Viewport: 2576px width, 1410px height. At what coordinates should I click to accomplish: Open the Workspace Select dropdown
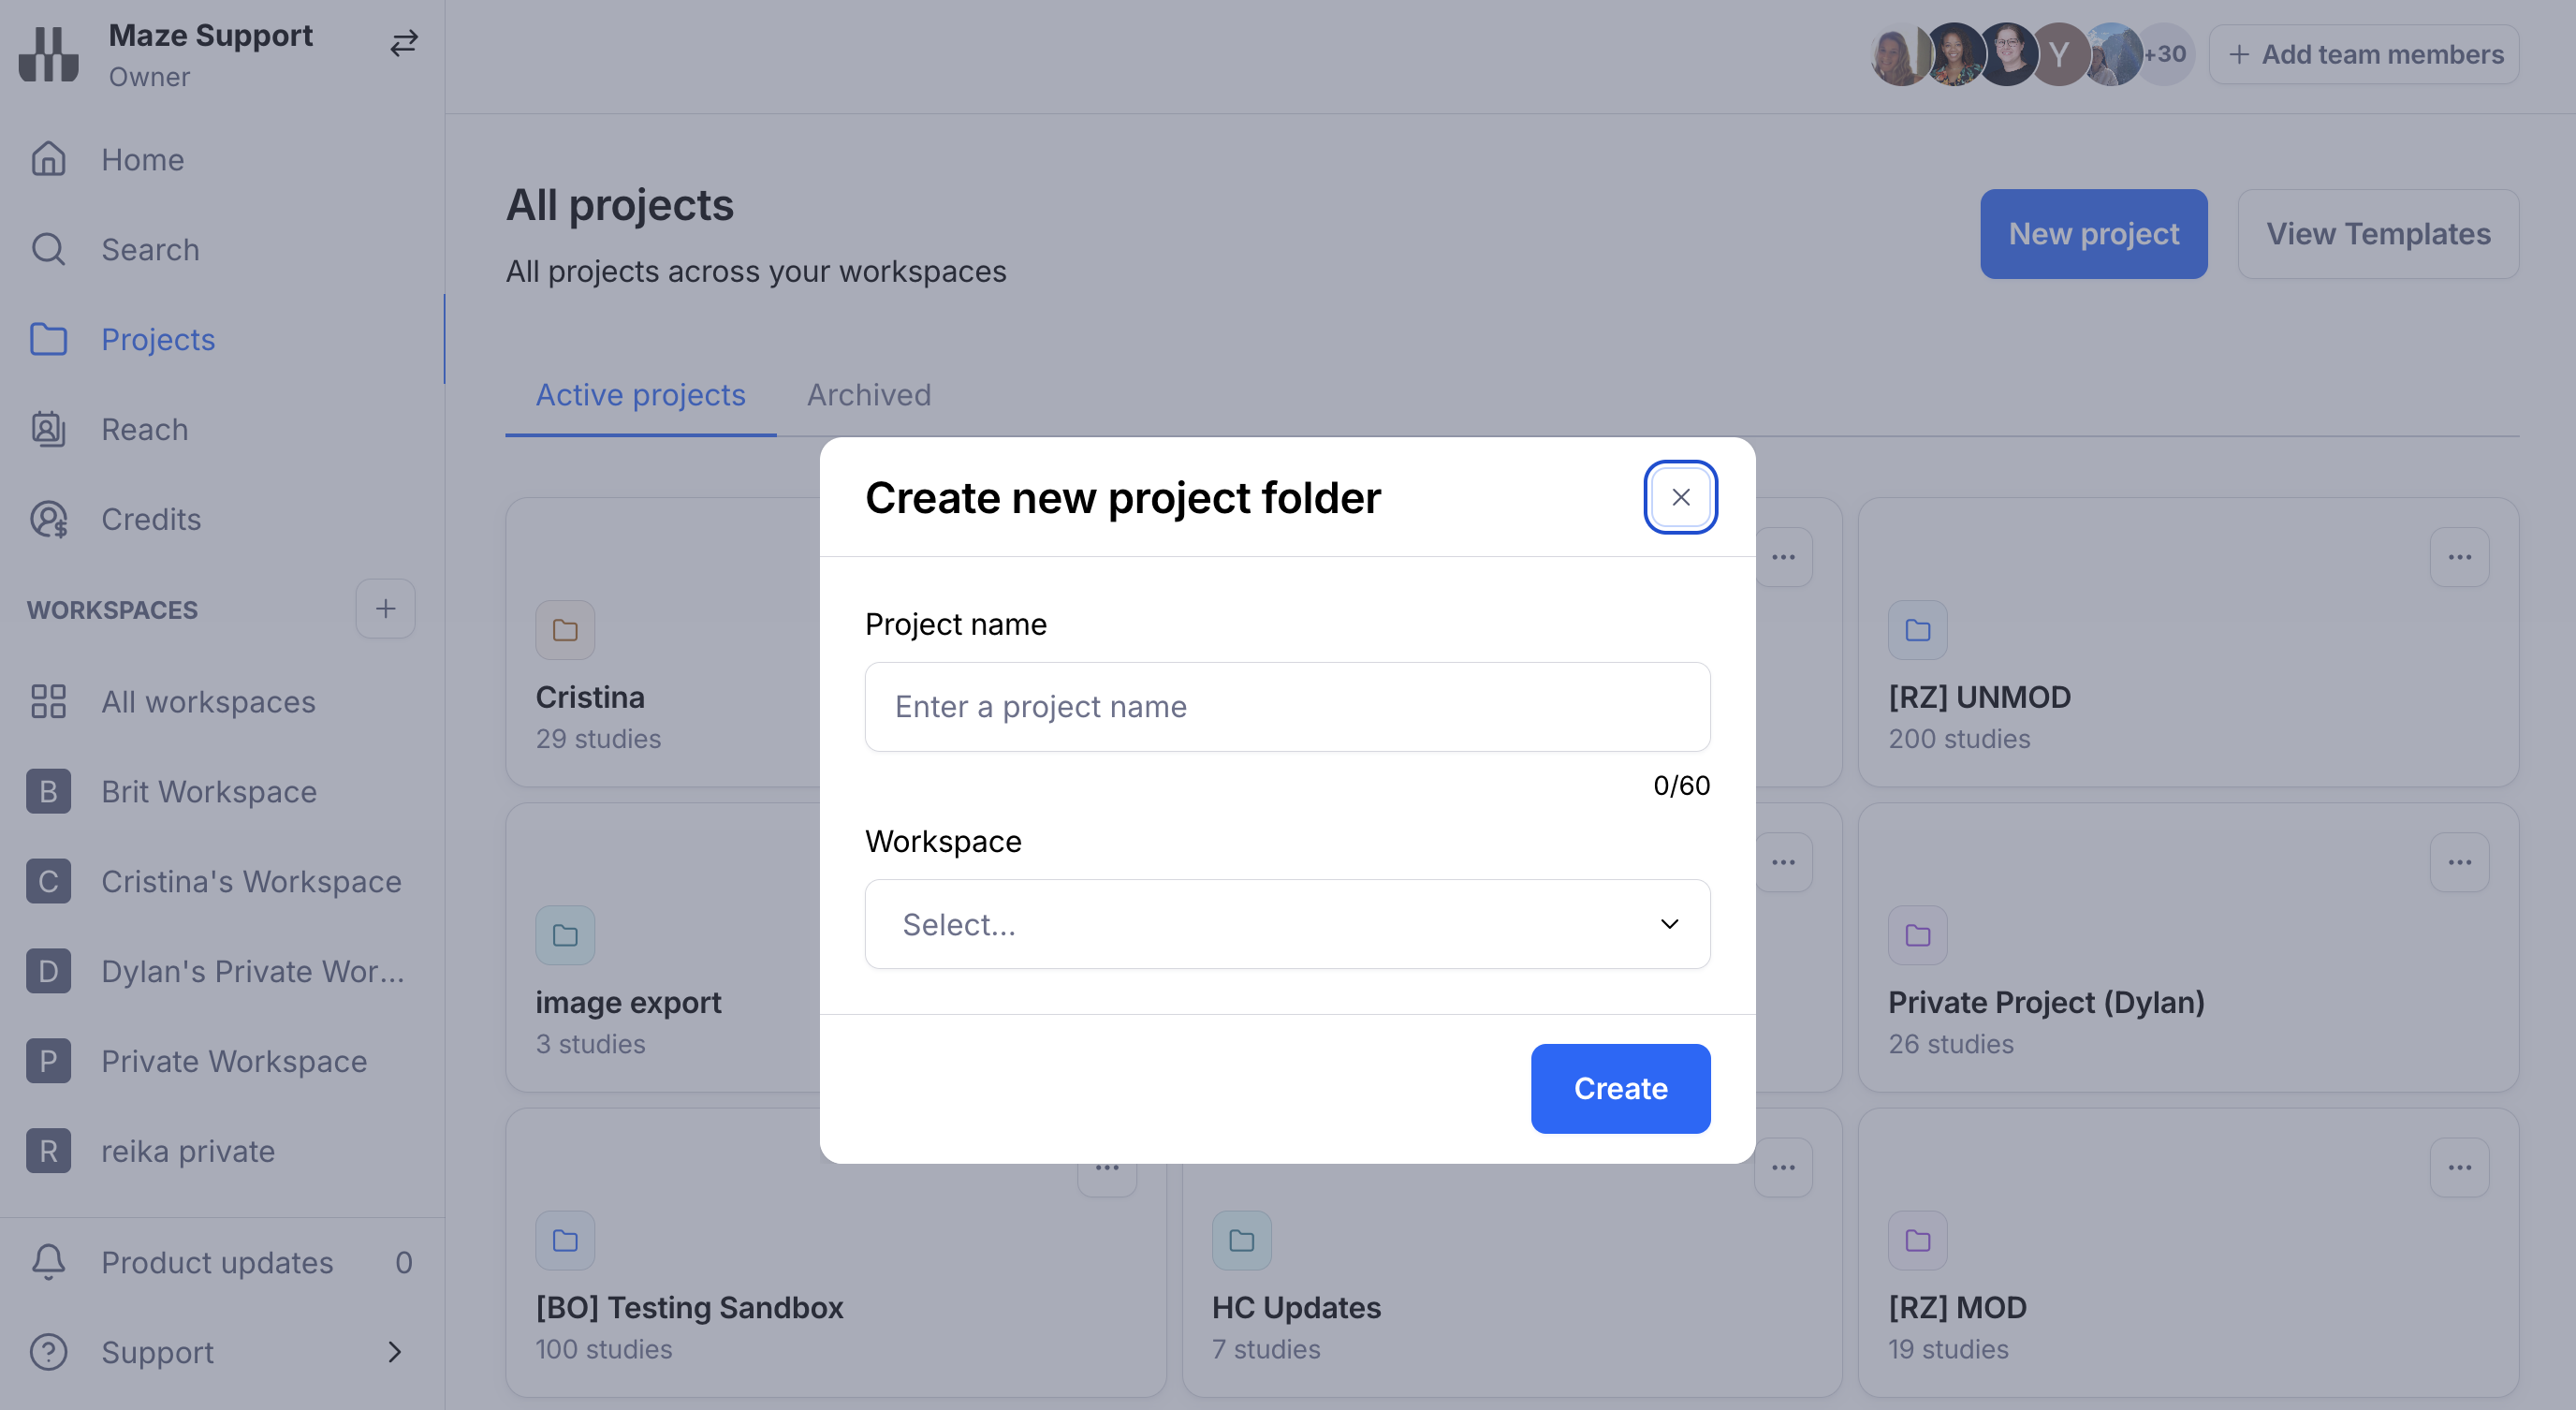tap(1287, 924)
